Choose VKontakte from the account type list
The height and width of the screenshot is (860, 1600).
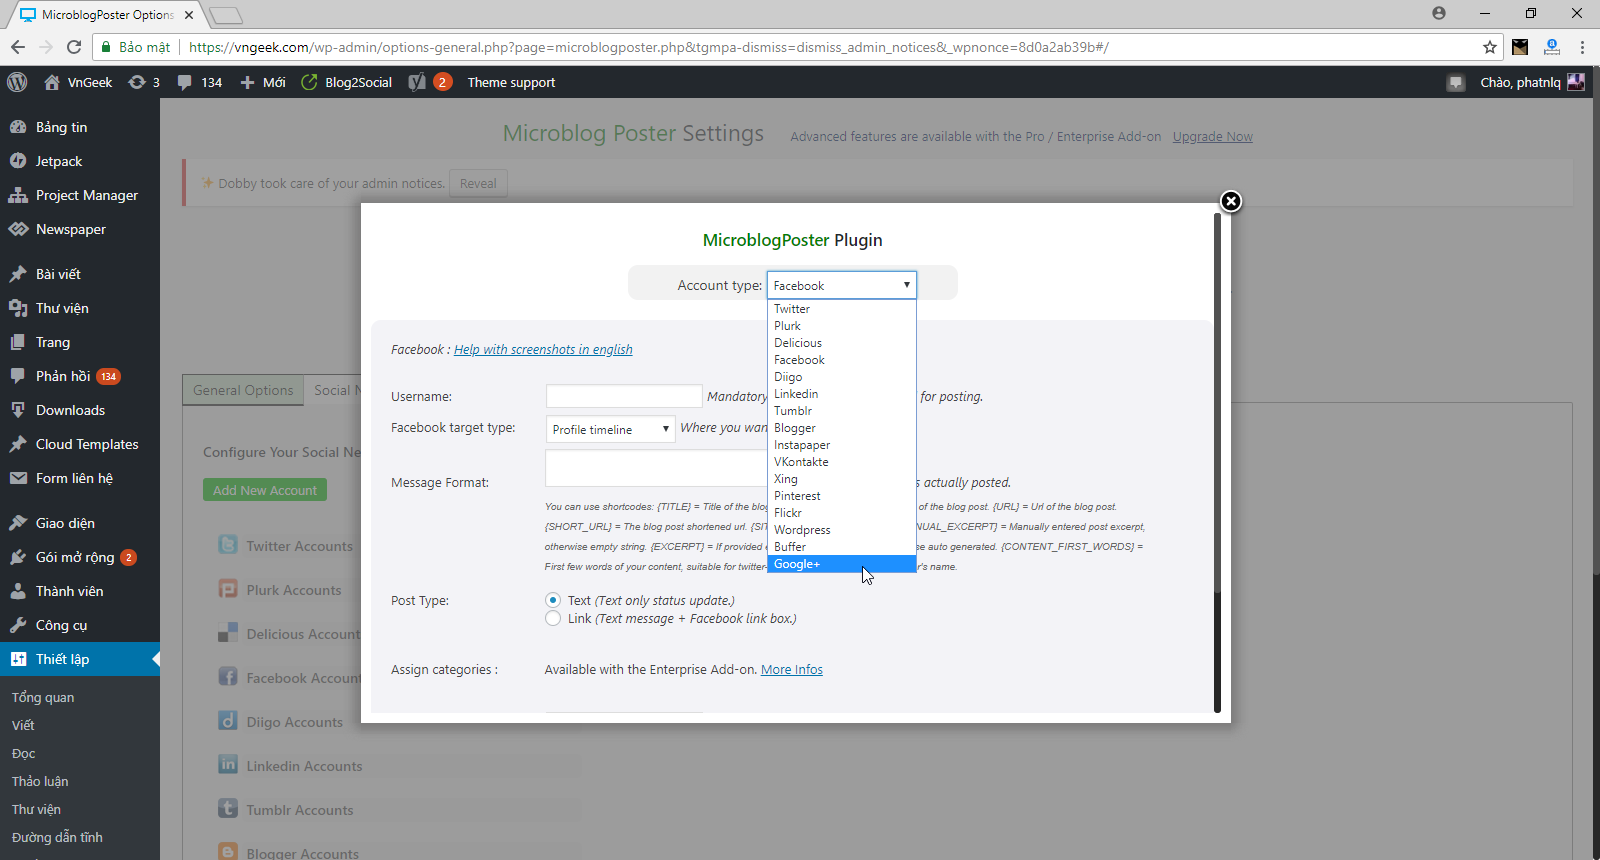[842, 462]
